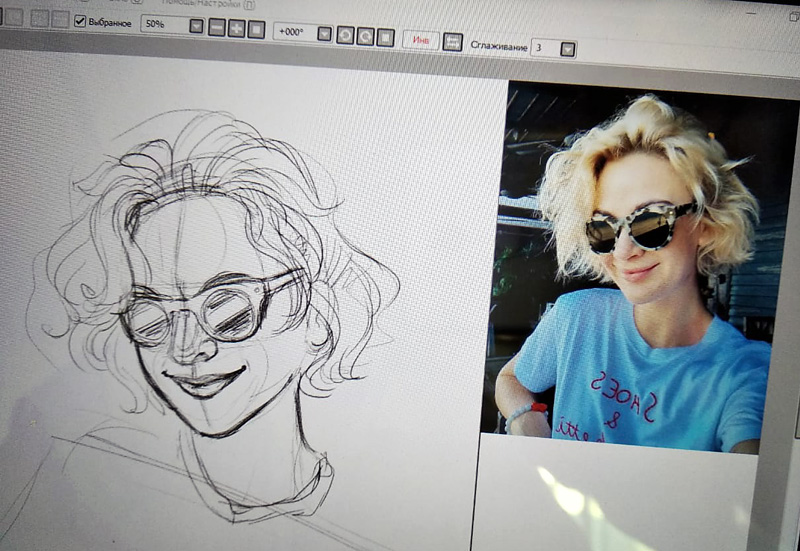This screenshot has width=800, height=551.
Task: Click the icon button right of Инв
Action: click(453, 42)
